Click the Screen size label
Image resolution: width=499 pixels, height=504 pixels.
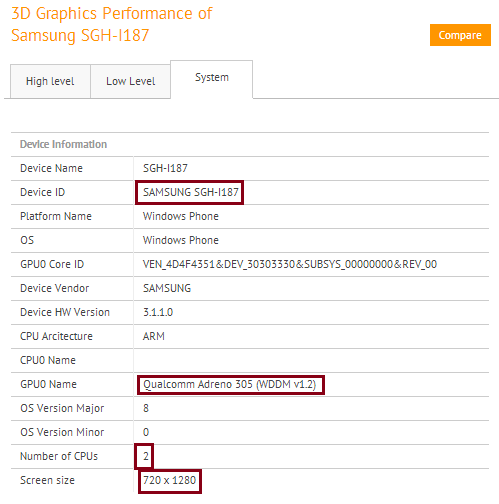click(47, 480)
